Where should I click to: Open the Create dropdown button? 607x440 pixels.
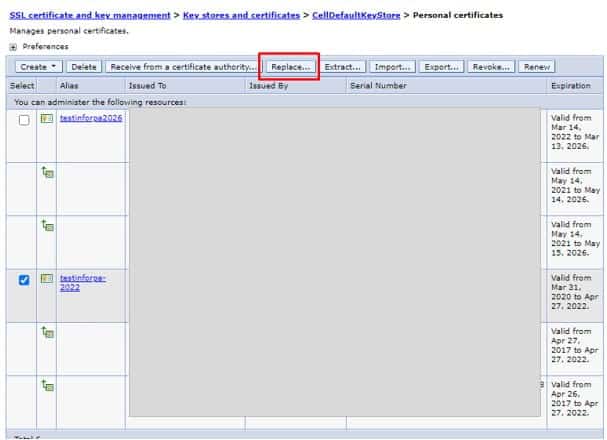pyautogui.click(x=38, y=67)
